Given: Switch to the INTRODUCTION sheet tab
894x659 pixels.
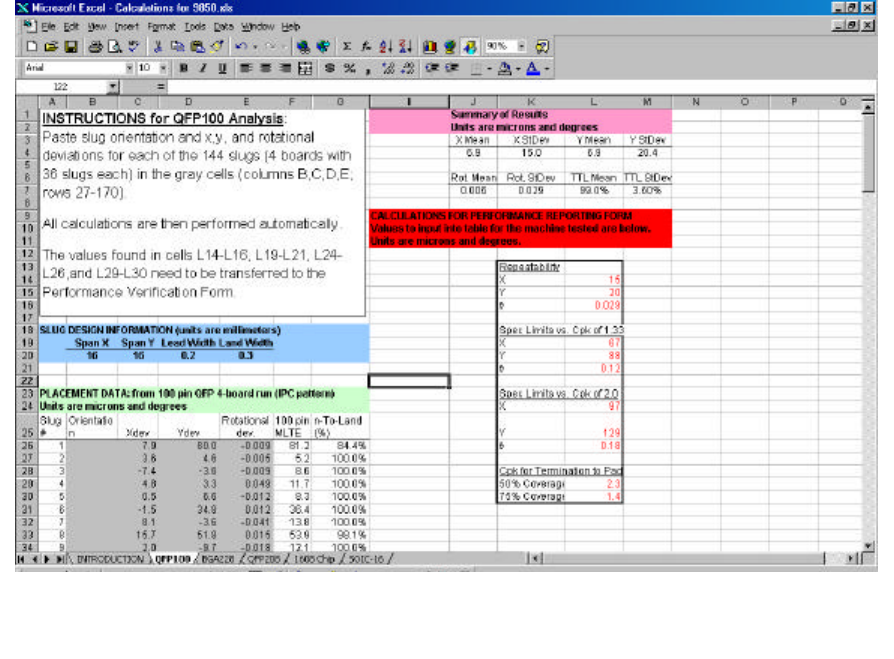Looking at the screenshot, I should click(x=110, y=559).
